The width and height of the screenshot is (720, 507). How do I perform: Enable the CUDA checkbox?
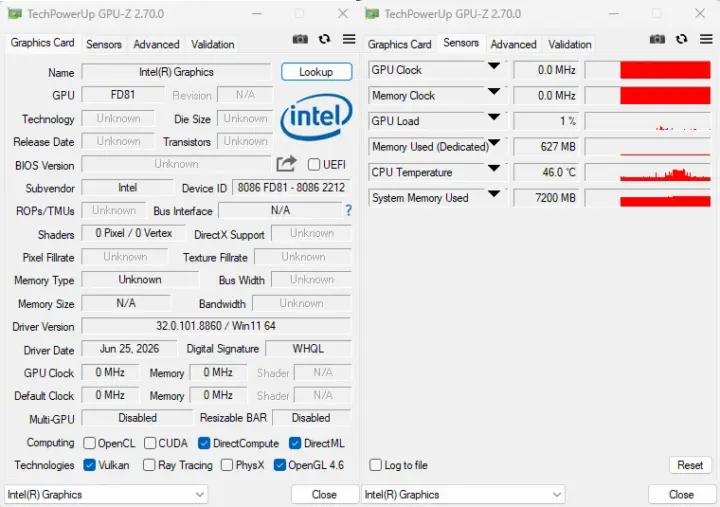150,443
